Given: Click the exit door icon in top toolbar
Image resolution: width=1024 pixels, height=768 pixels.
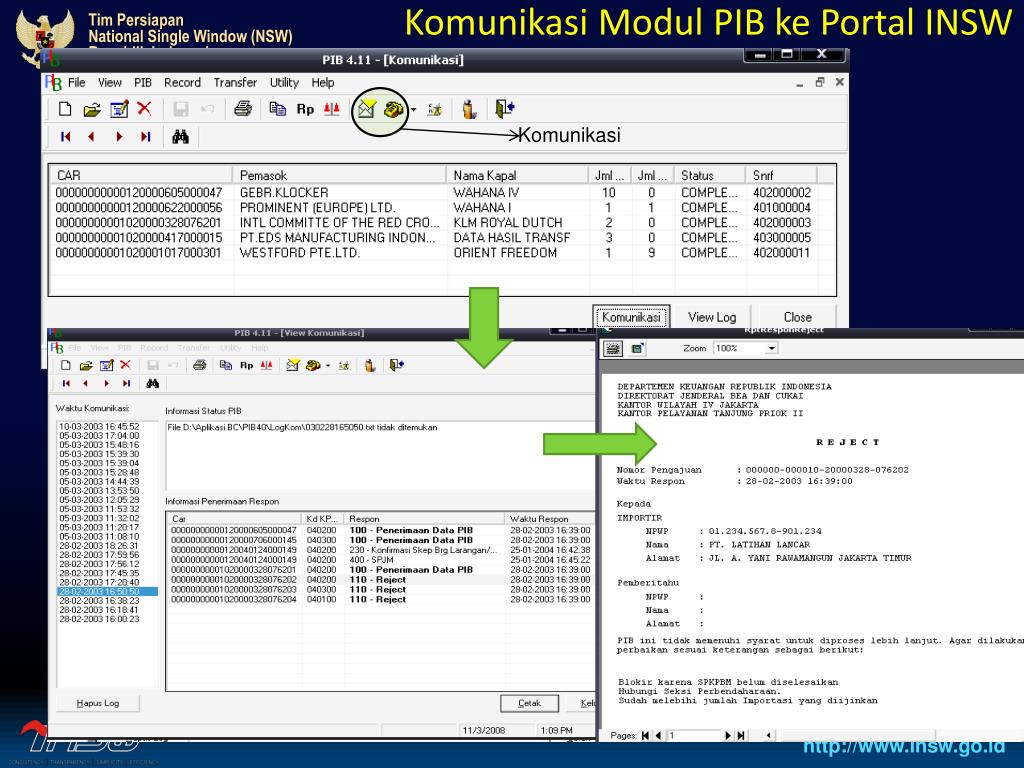Looking at the screenshot, I should pos(504,110).
